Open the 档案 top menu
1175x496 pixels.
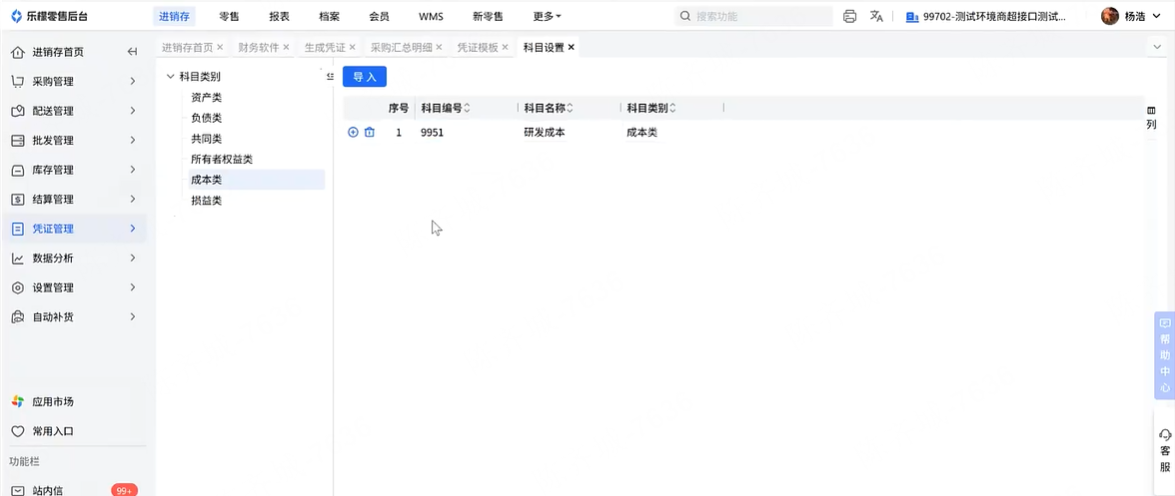click(329, 16)
